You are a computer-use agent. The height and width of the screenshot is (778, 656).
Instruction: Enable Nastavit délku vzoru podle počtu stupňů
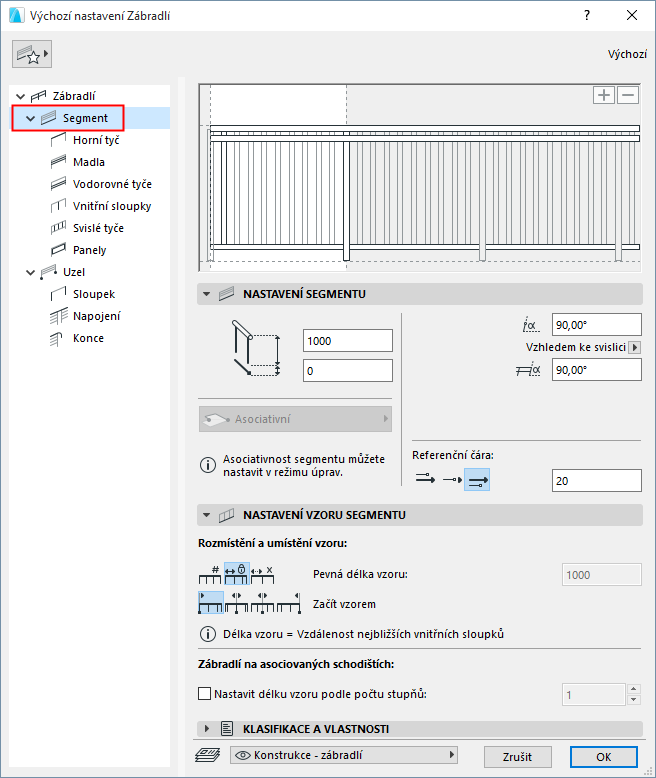tap(204, 694)
